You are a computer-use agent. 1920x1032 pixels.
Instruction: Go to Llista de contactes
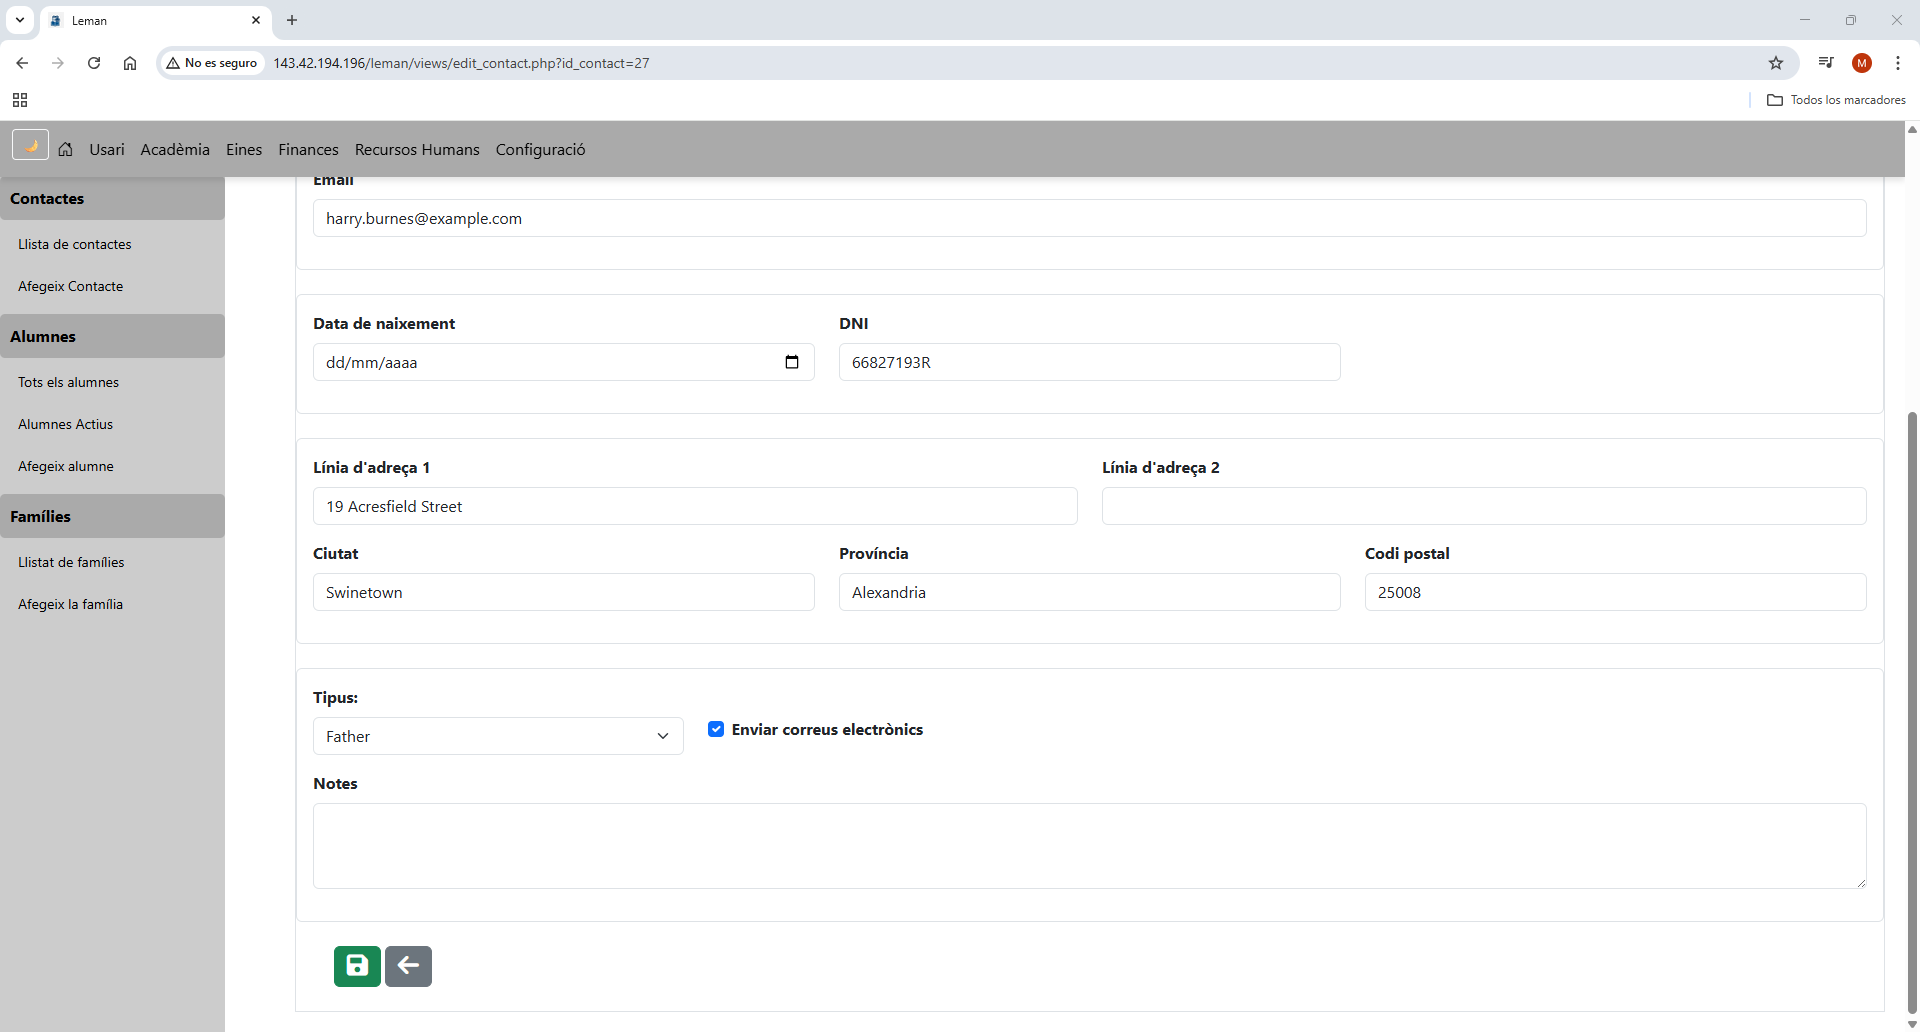pos(75,244)
